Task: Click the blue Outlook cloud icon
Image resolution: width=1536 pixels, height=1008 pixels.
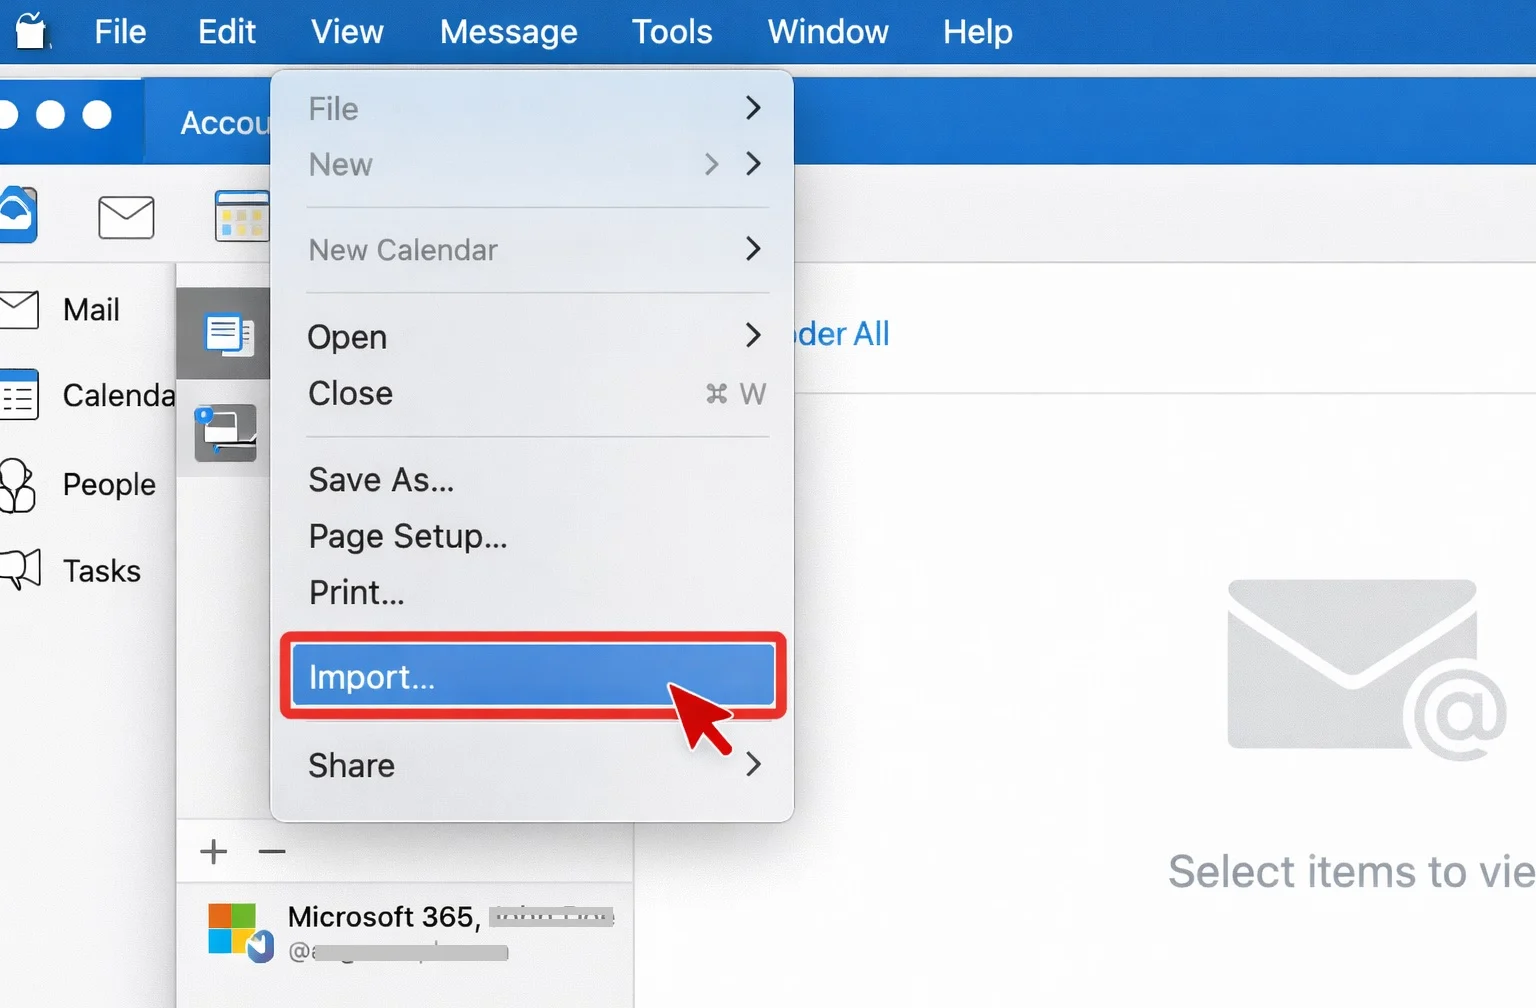Action: [x=16, y=216]
